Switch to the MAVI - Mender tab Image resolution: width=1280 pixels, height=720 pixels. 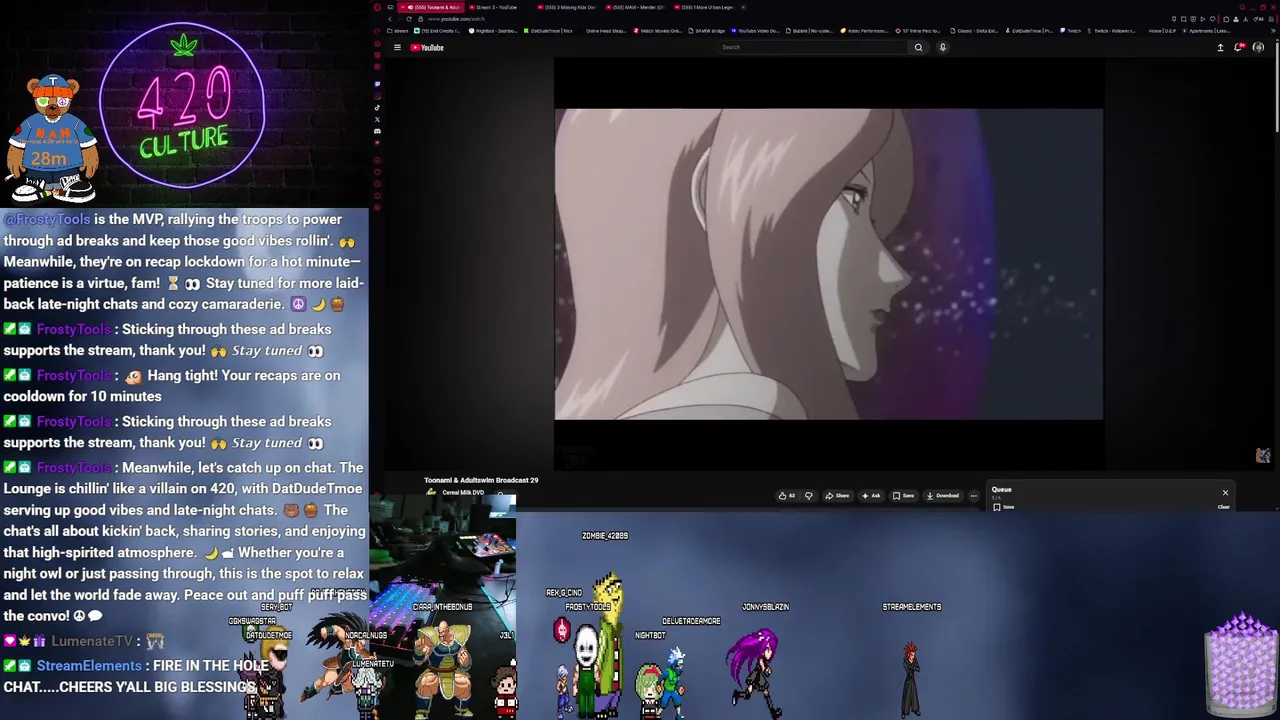(x=636, y=7)
